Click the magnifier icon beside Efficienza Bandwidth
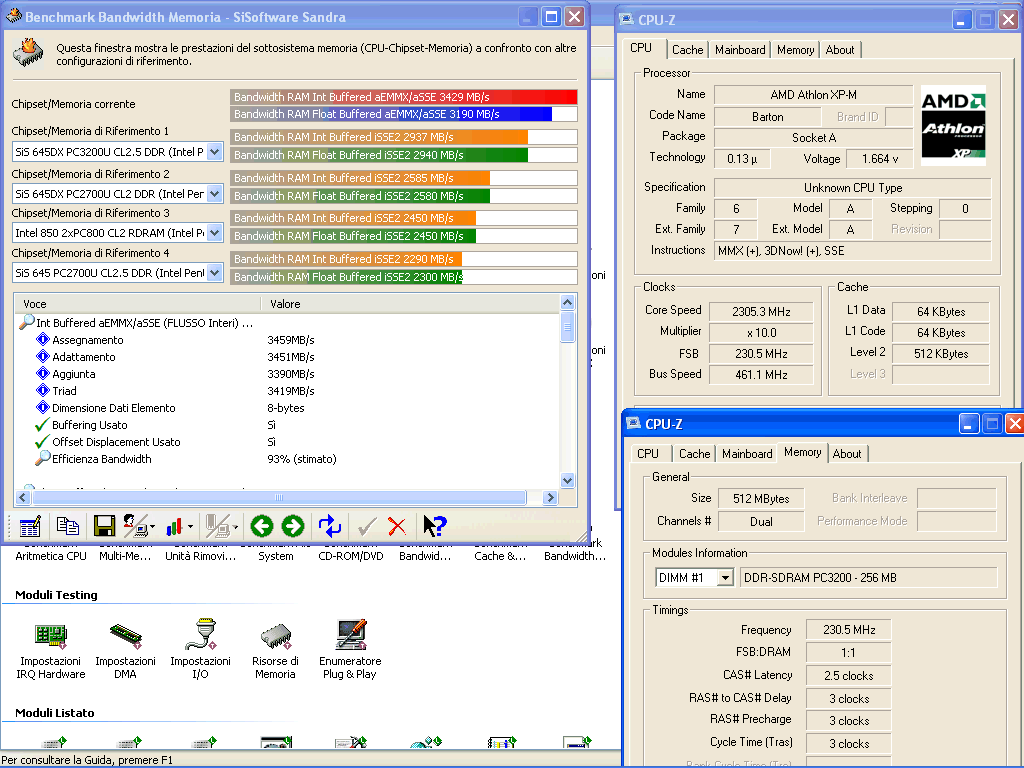The height and width of the screenshot is (768, 1024). coord(42,458)
